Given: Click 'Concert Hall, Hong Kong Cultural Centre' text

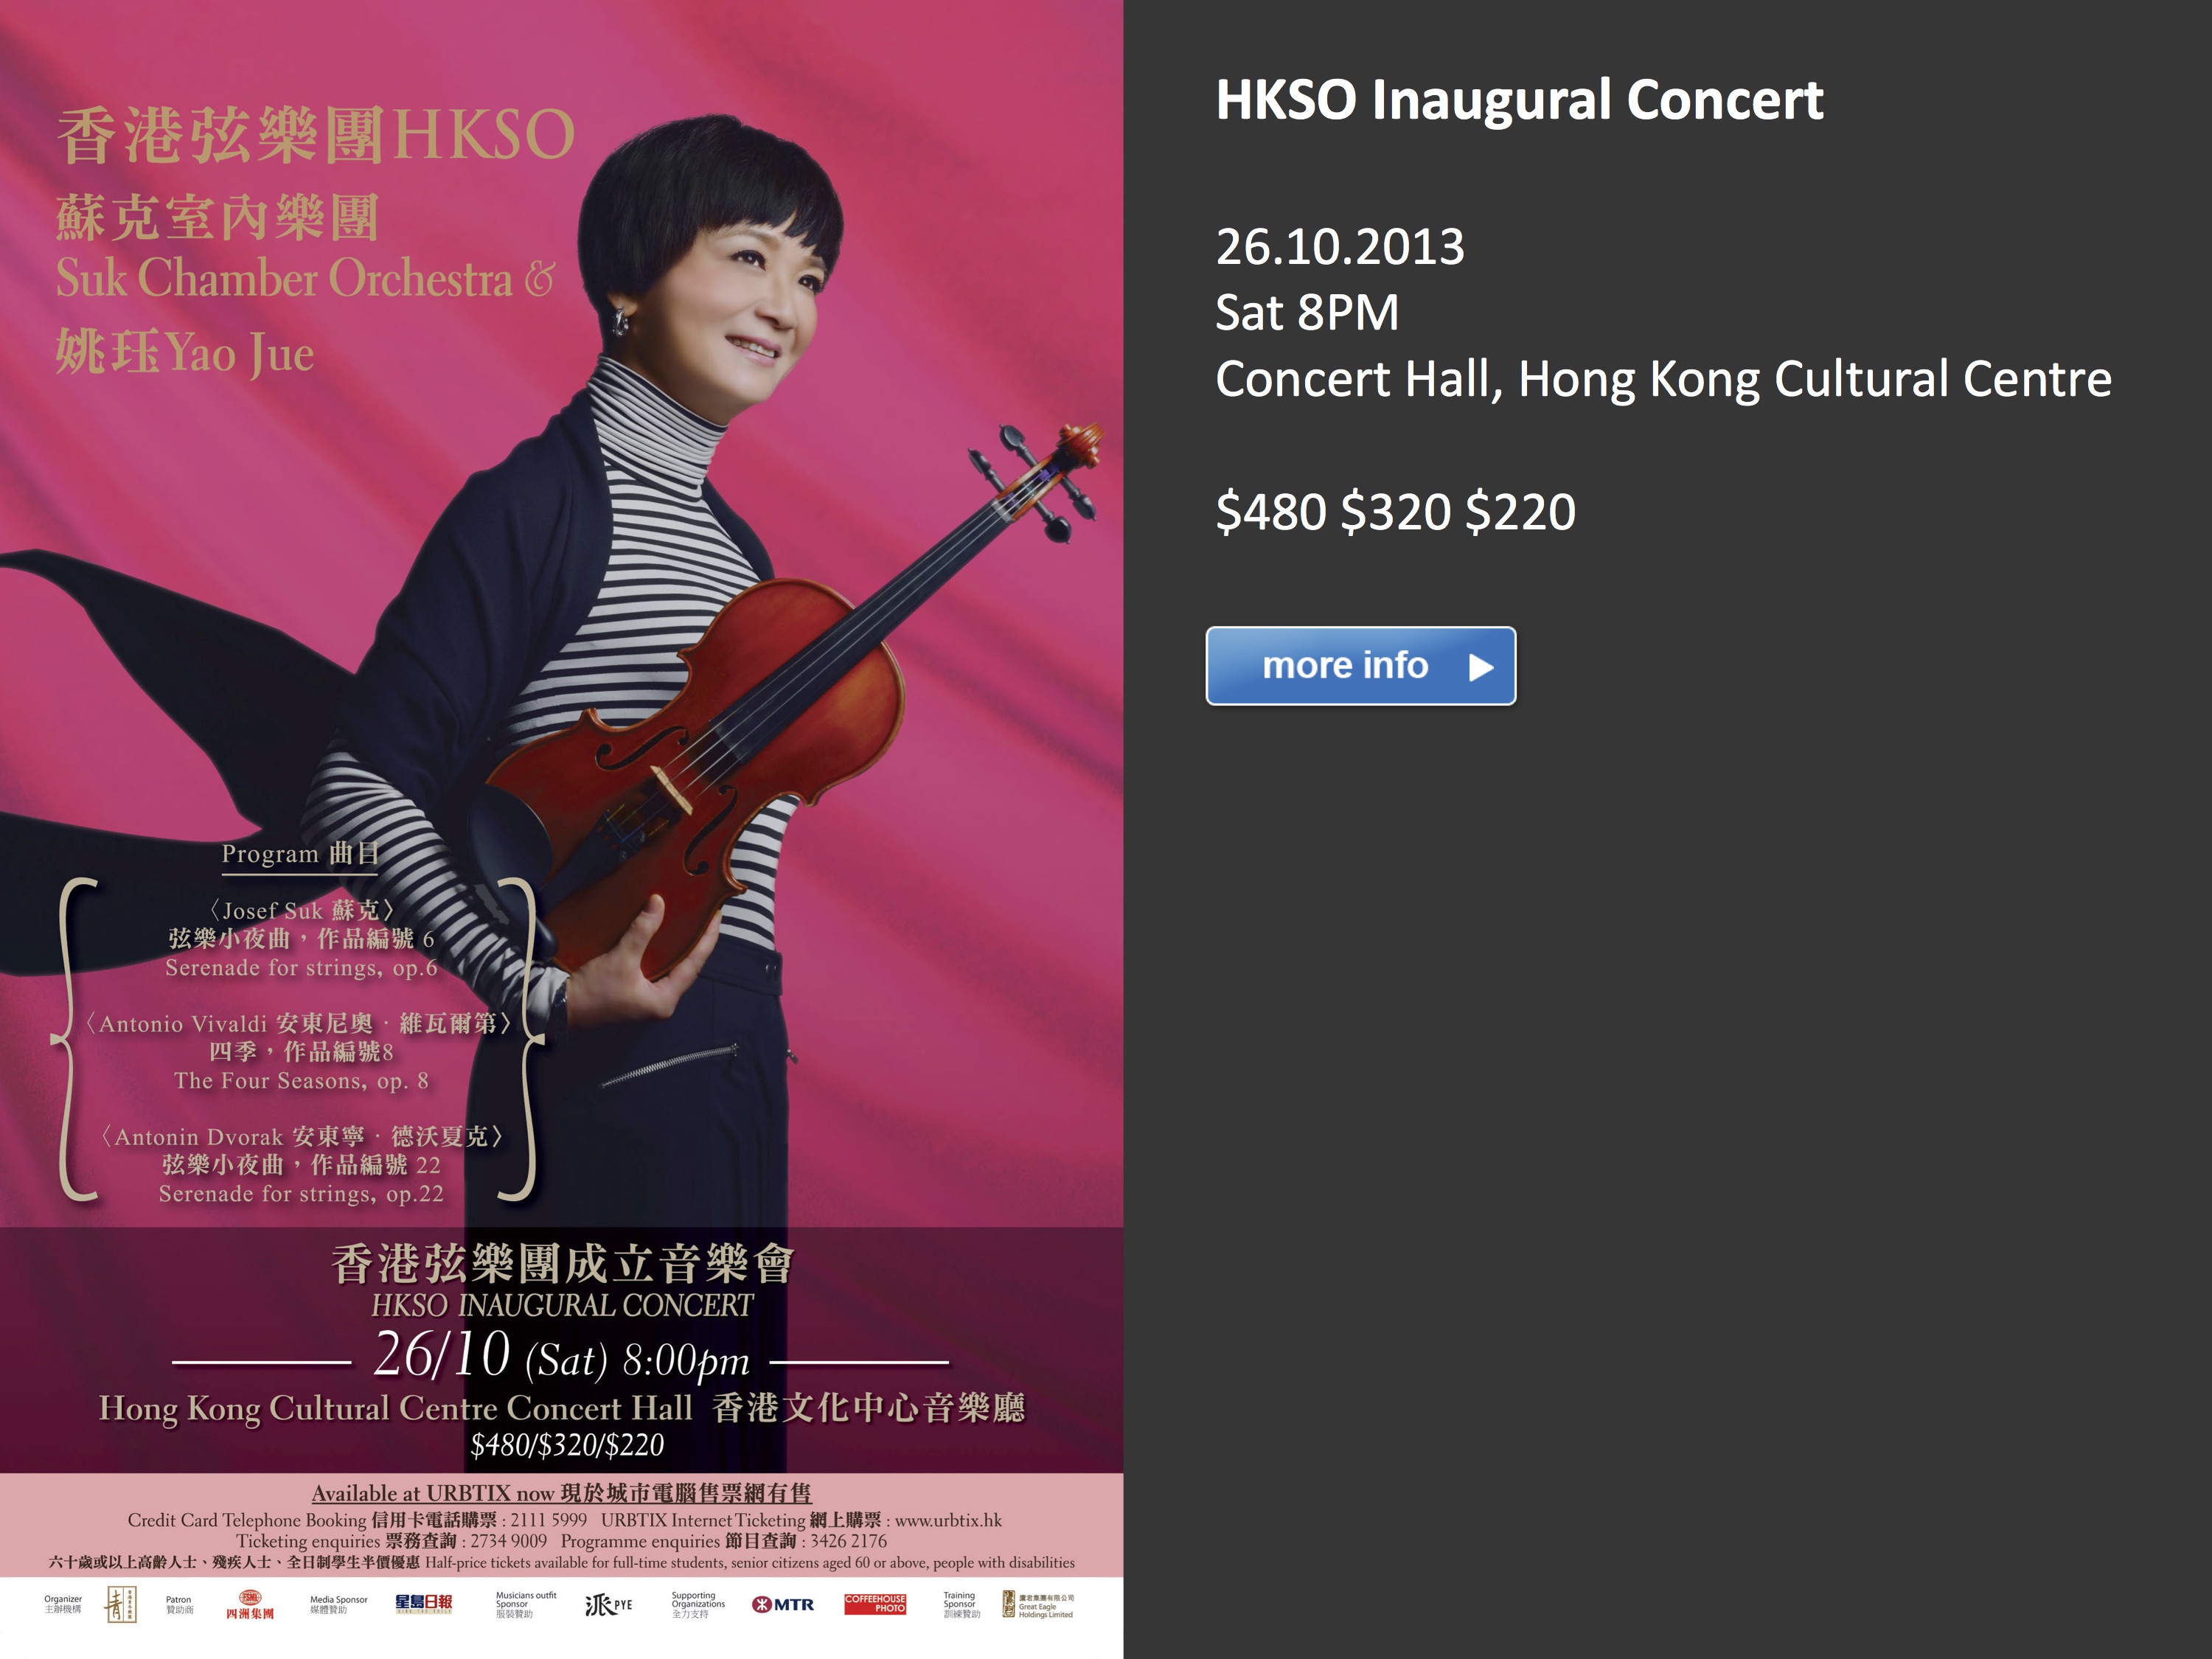Looking at the screenshot, I should tap(1663, 379).
